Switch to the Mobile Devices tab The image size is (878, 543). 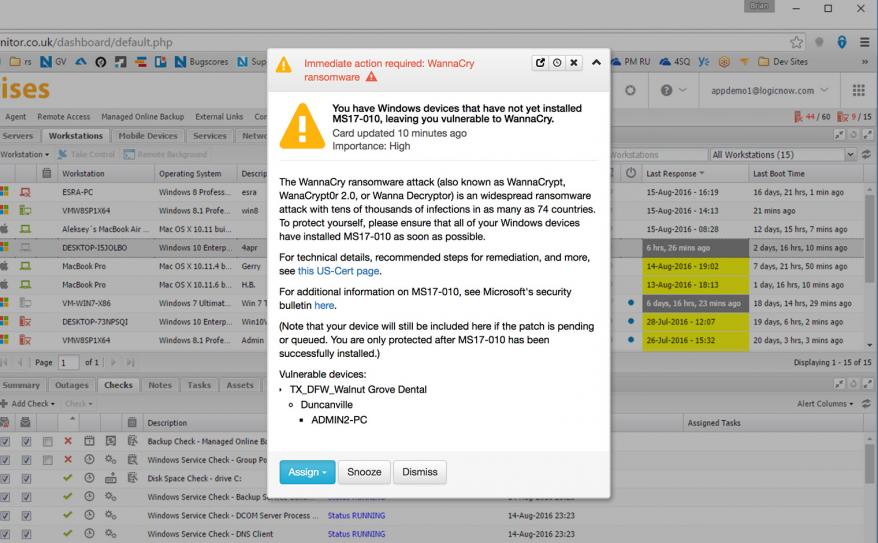[148, 135]
